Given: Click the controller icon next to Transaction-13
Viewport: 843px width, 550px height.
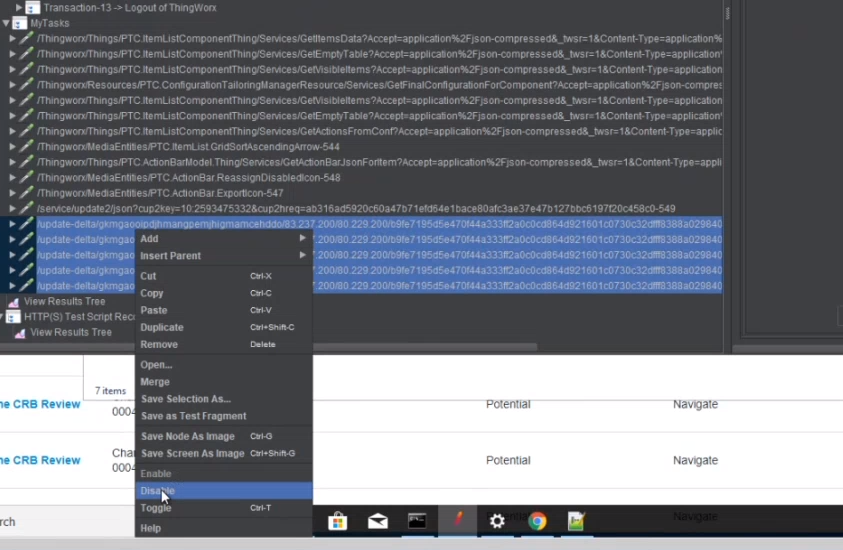Looking at the screenshot, I should click(x=33, y=8).
